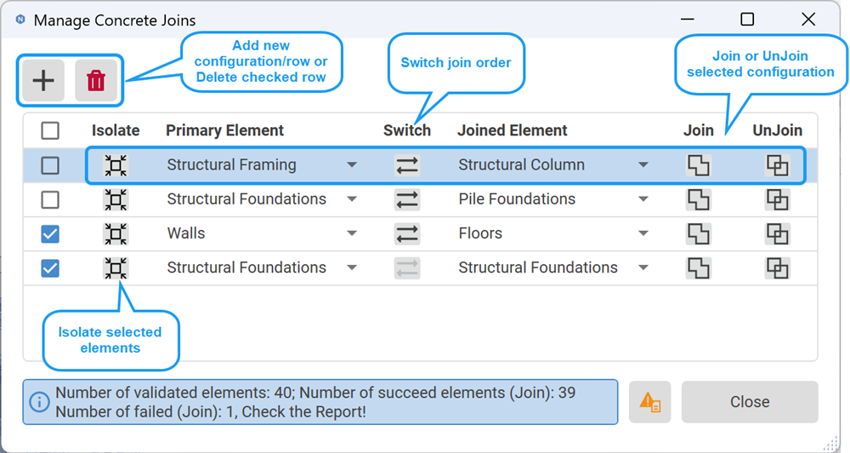Join Structural Framing with Structural Column
The image size is (850, 453).
[698, 165]
